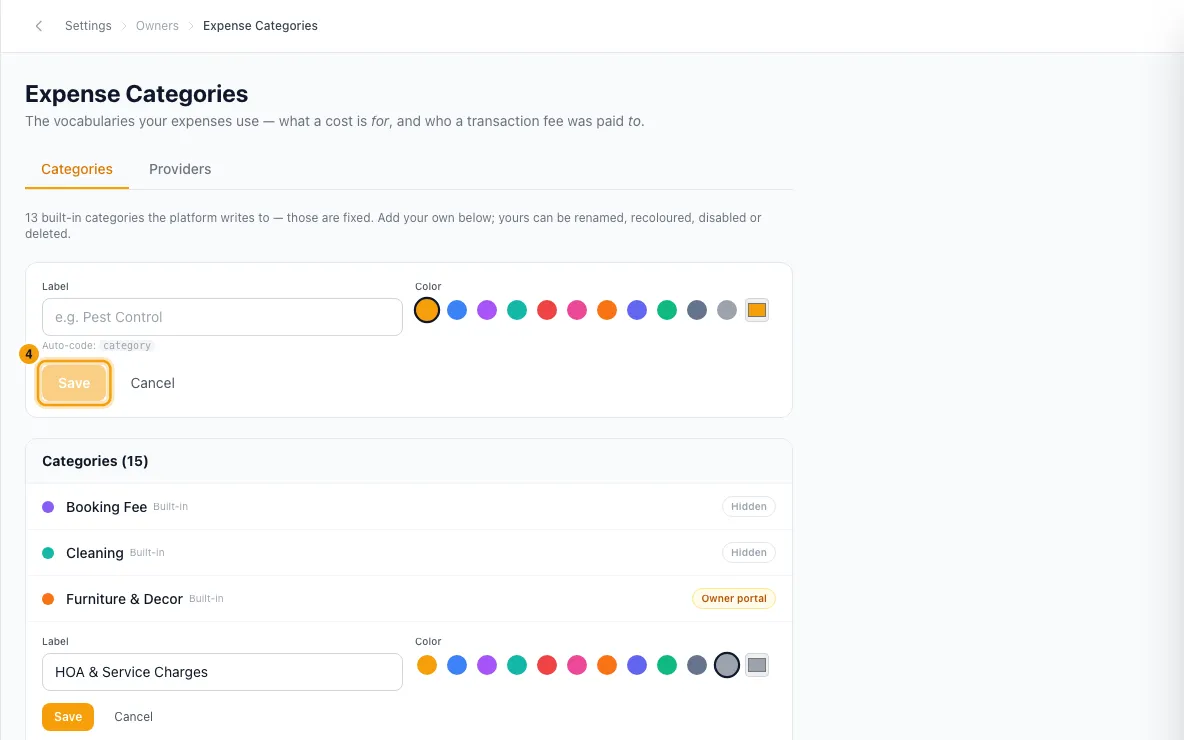Click the Categories (15) list heading
This screenshot has height=740, width=1184.
(x=95, y=461)
